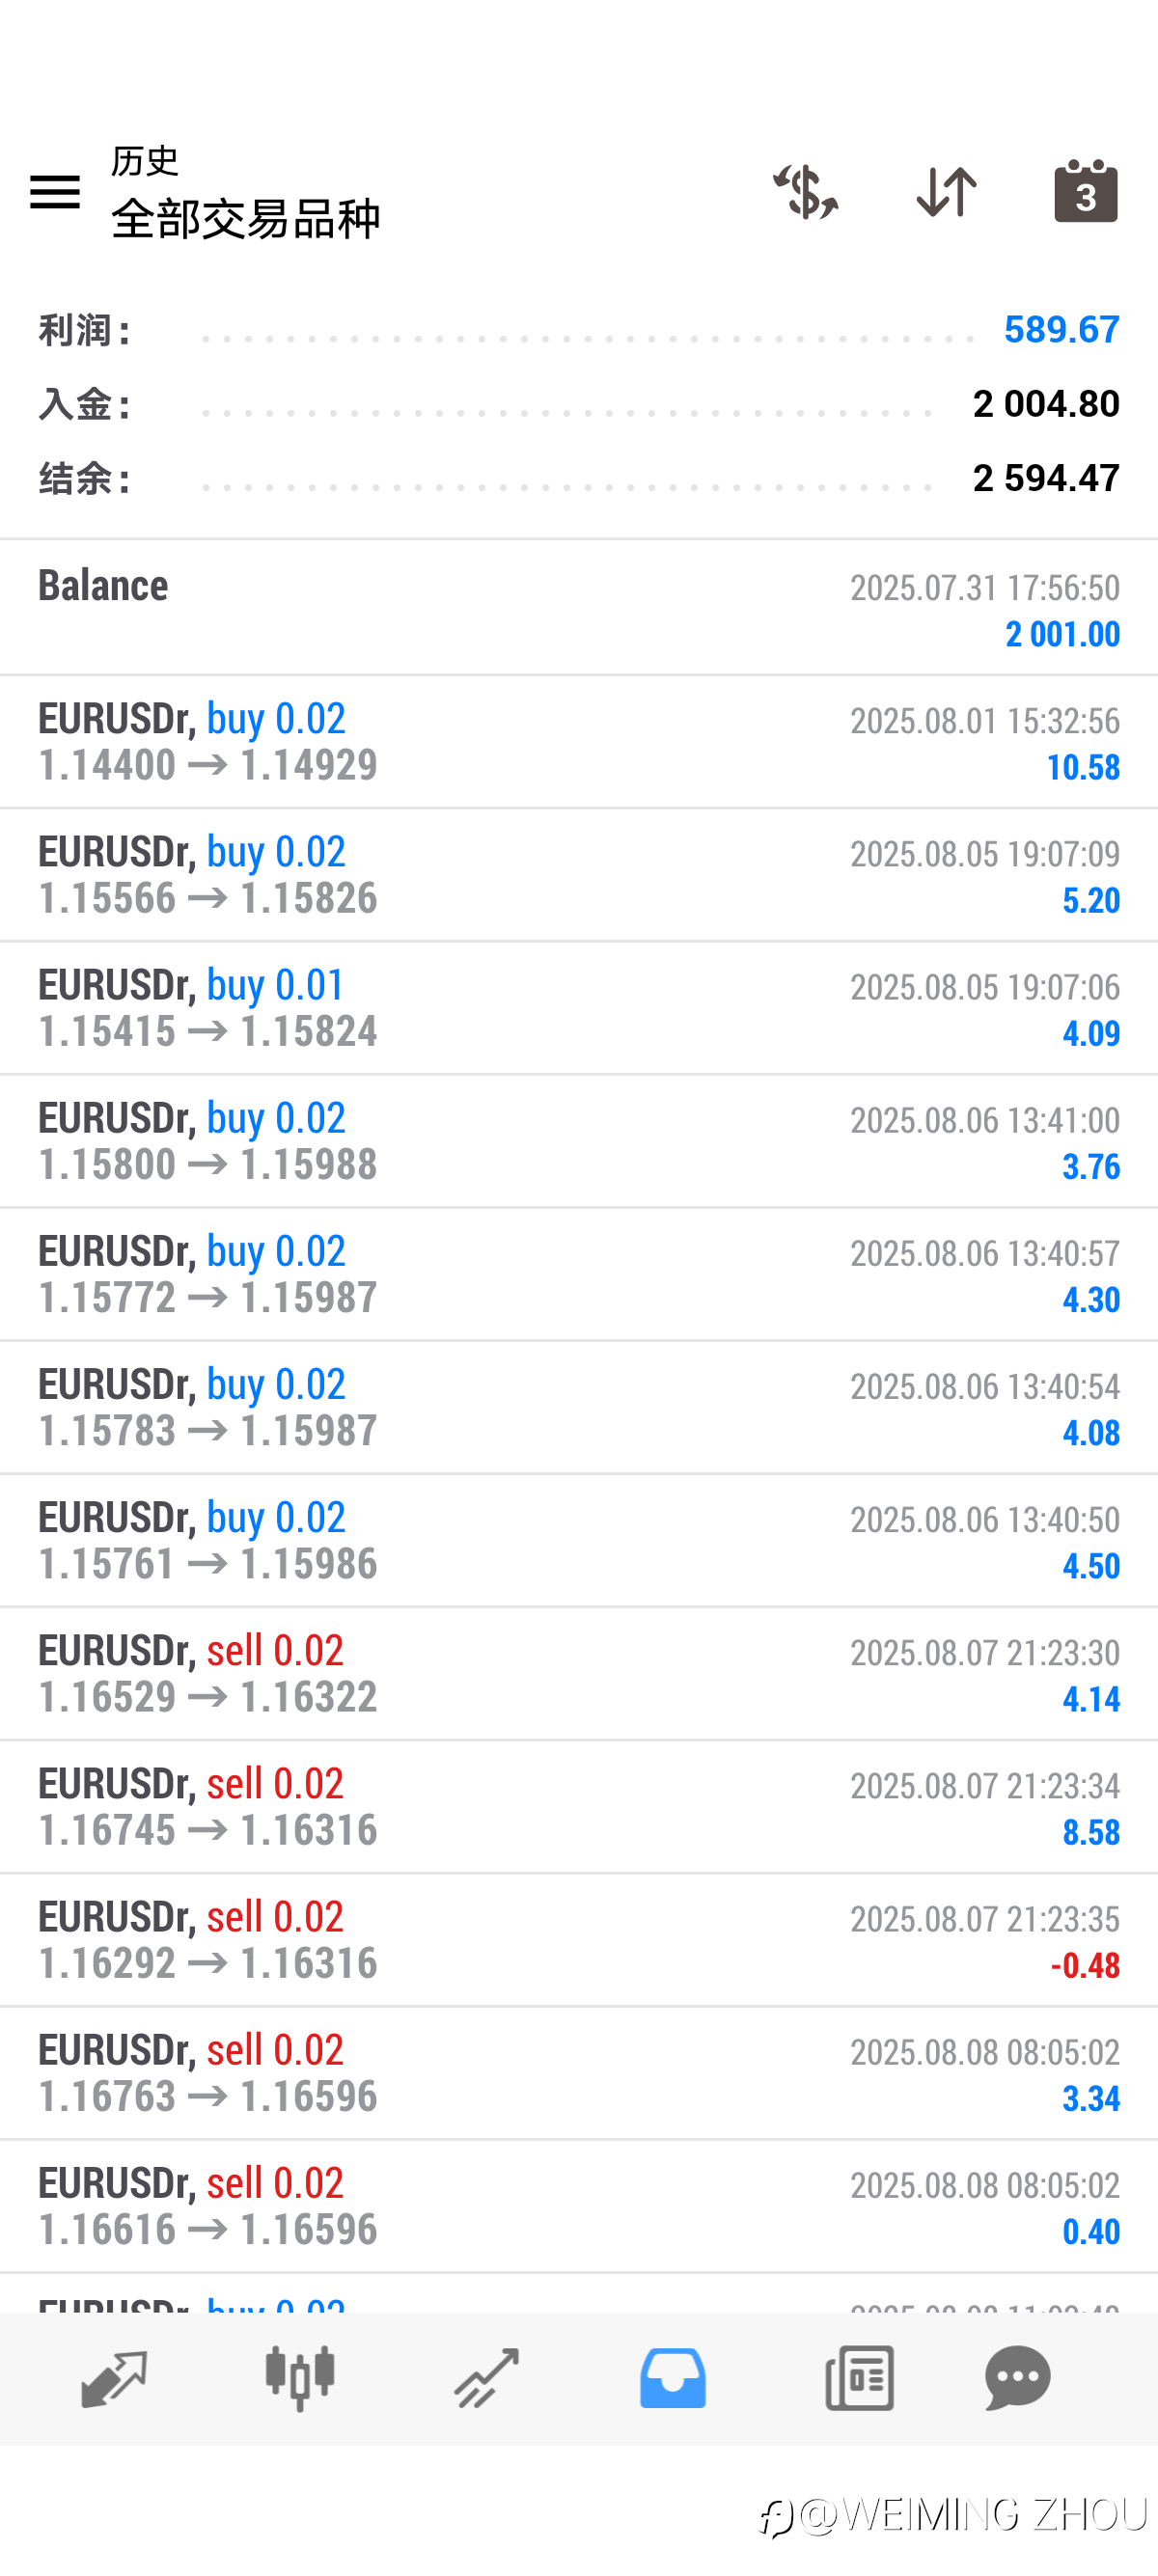Expand the Balance 2 001.00 deposit entry
The image size is (1158, 2576).
pyautogui.click(x=579, y=608)
